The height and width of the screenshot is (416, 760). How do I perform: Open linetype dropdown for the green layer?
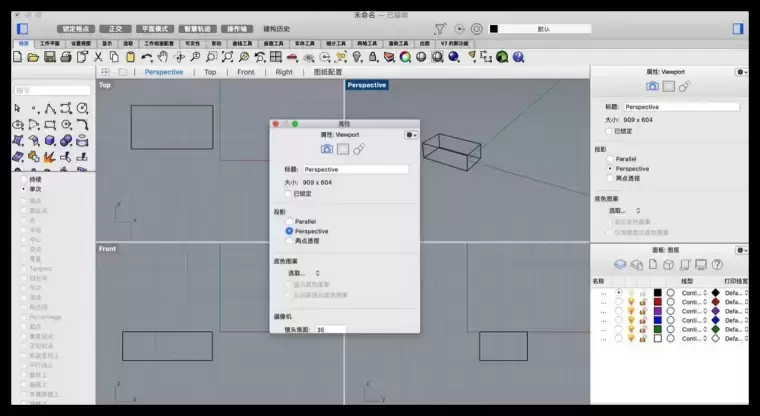tap(694, 329)
